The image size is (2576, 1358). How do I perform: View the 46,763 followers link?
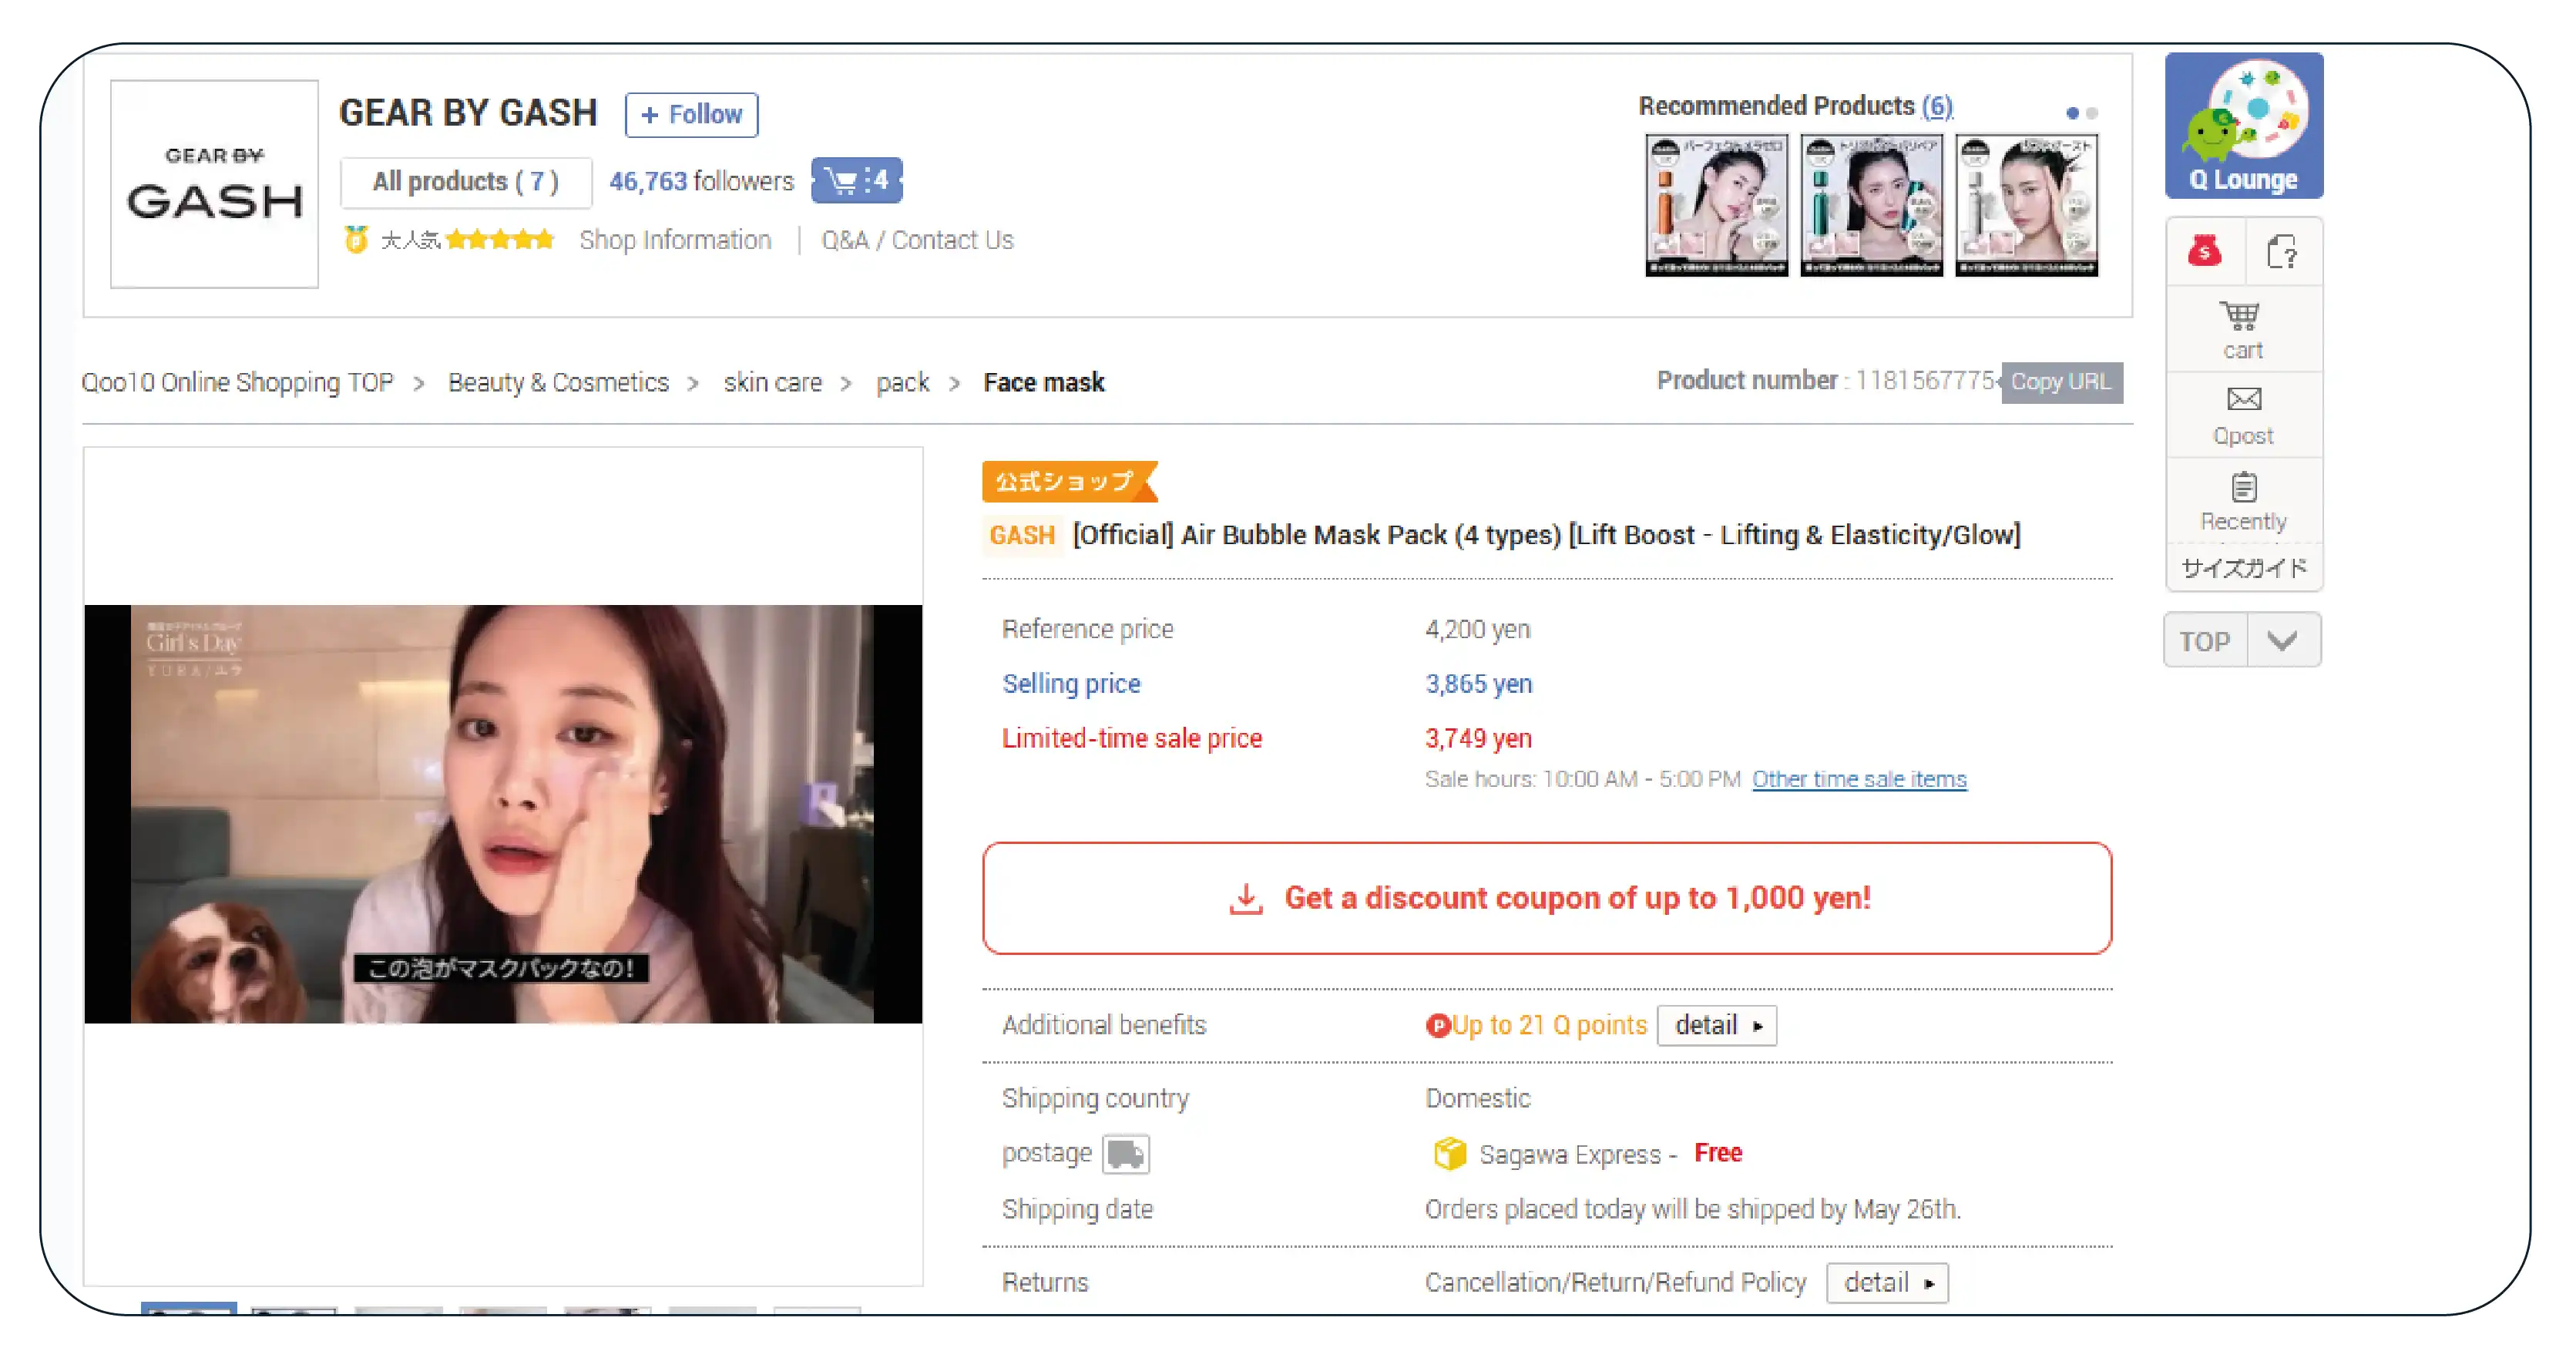pyautogui.click(x=701, y=181)
